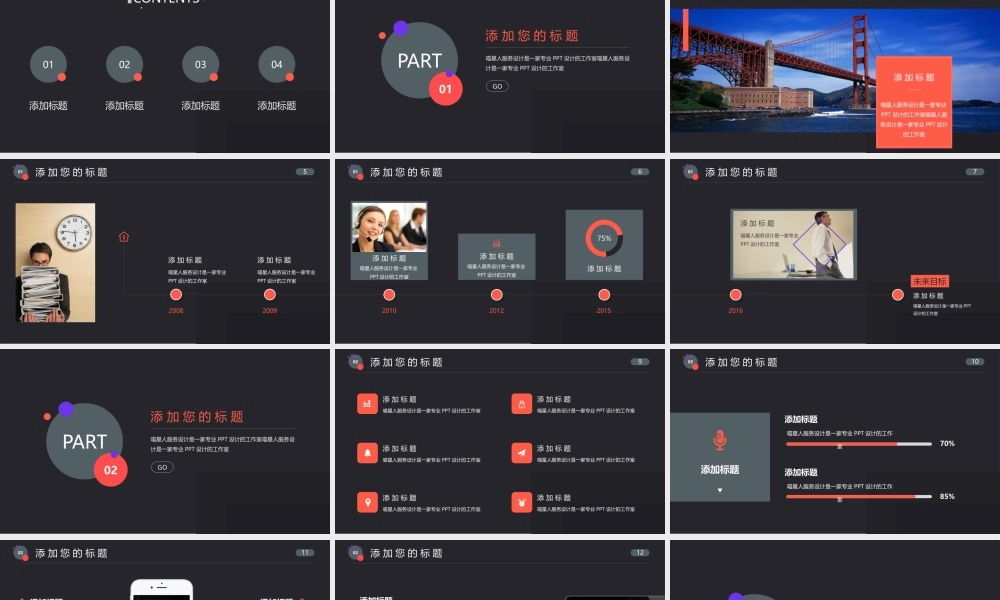Click the header badge icon on slide 9
This screenshot has height=600, width=1000.
tap(356, 362)
